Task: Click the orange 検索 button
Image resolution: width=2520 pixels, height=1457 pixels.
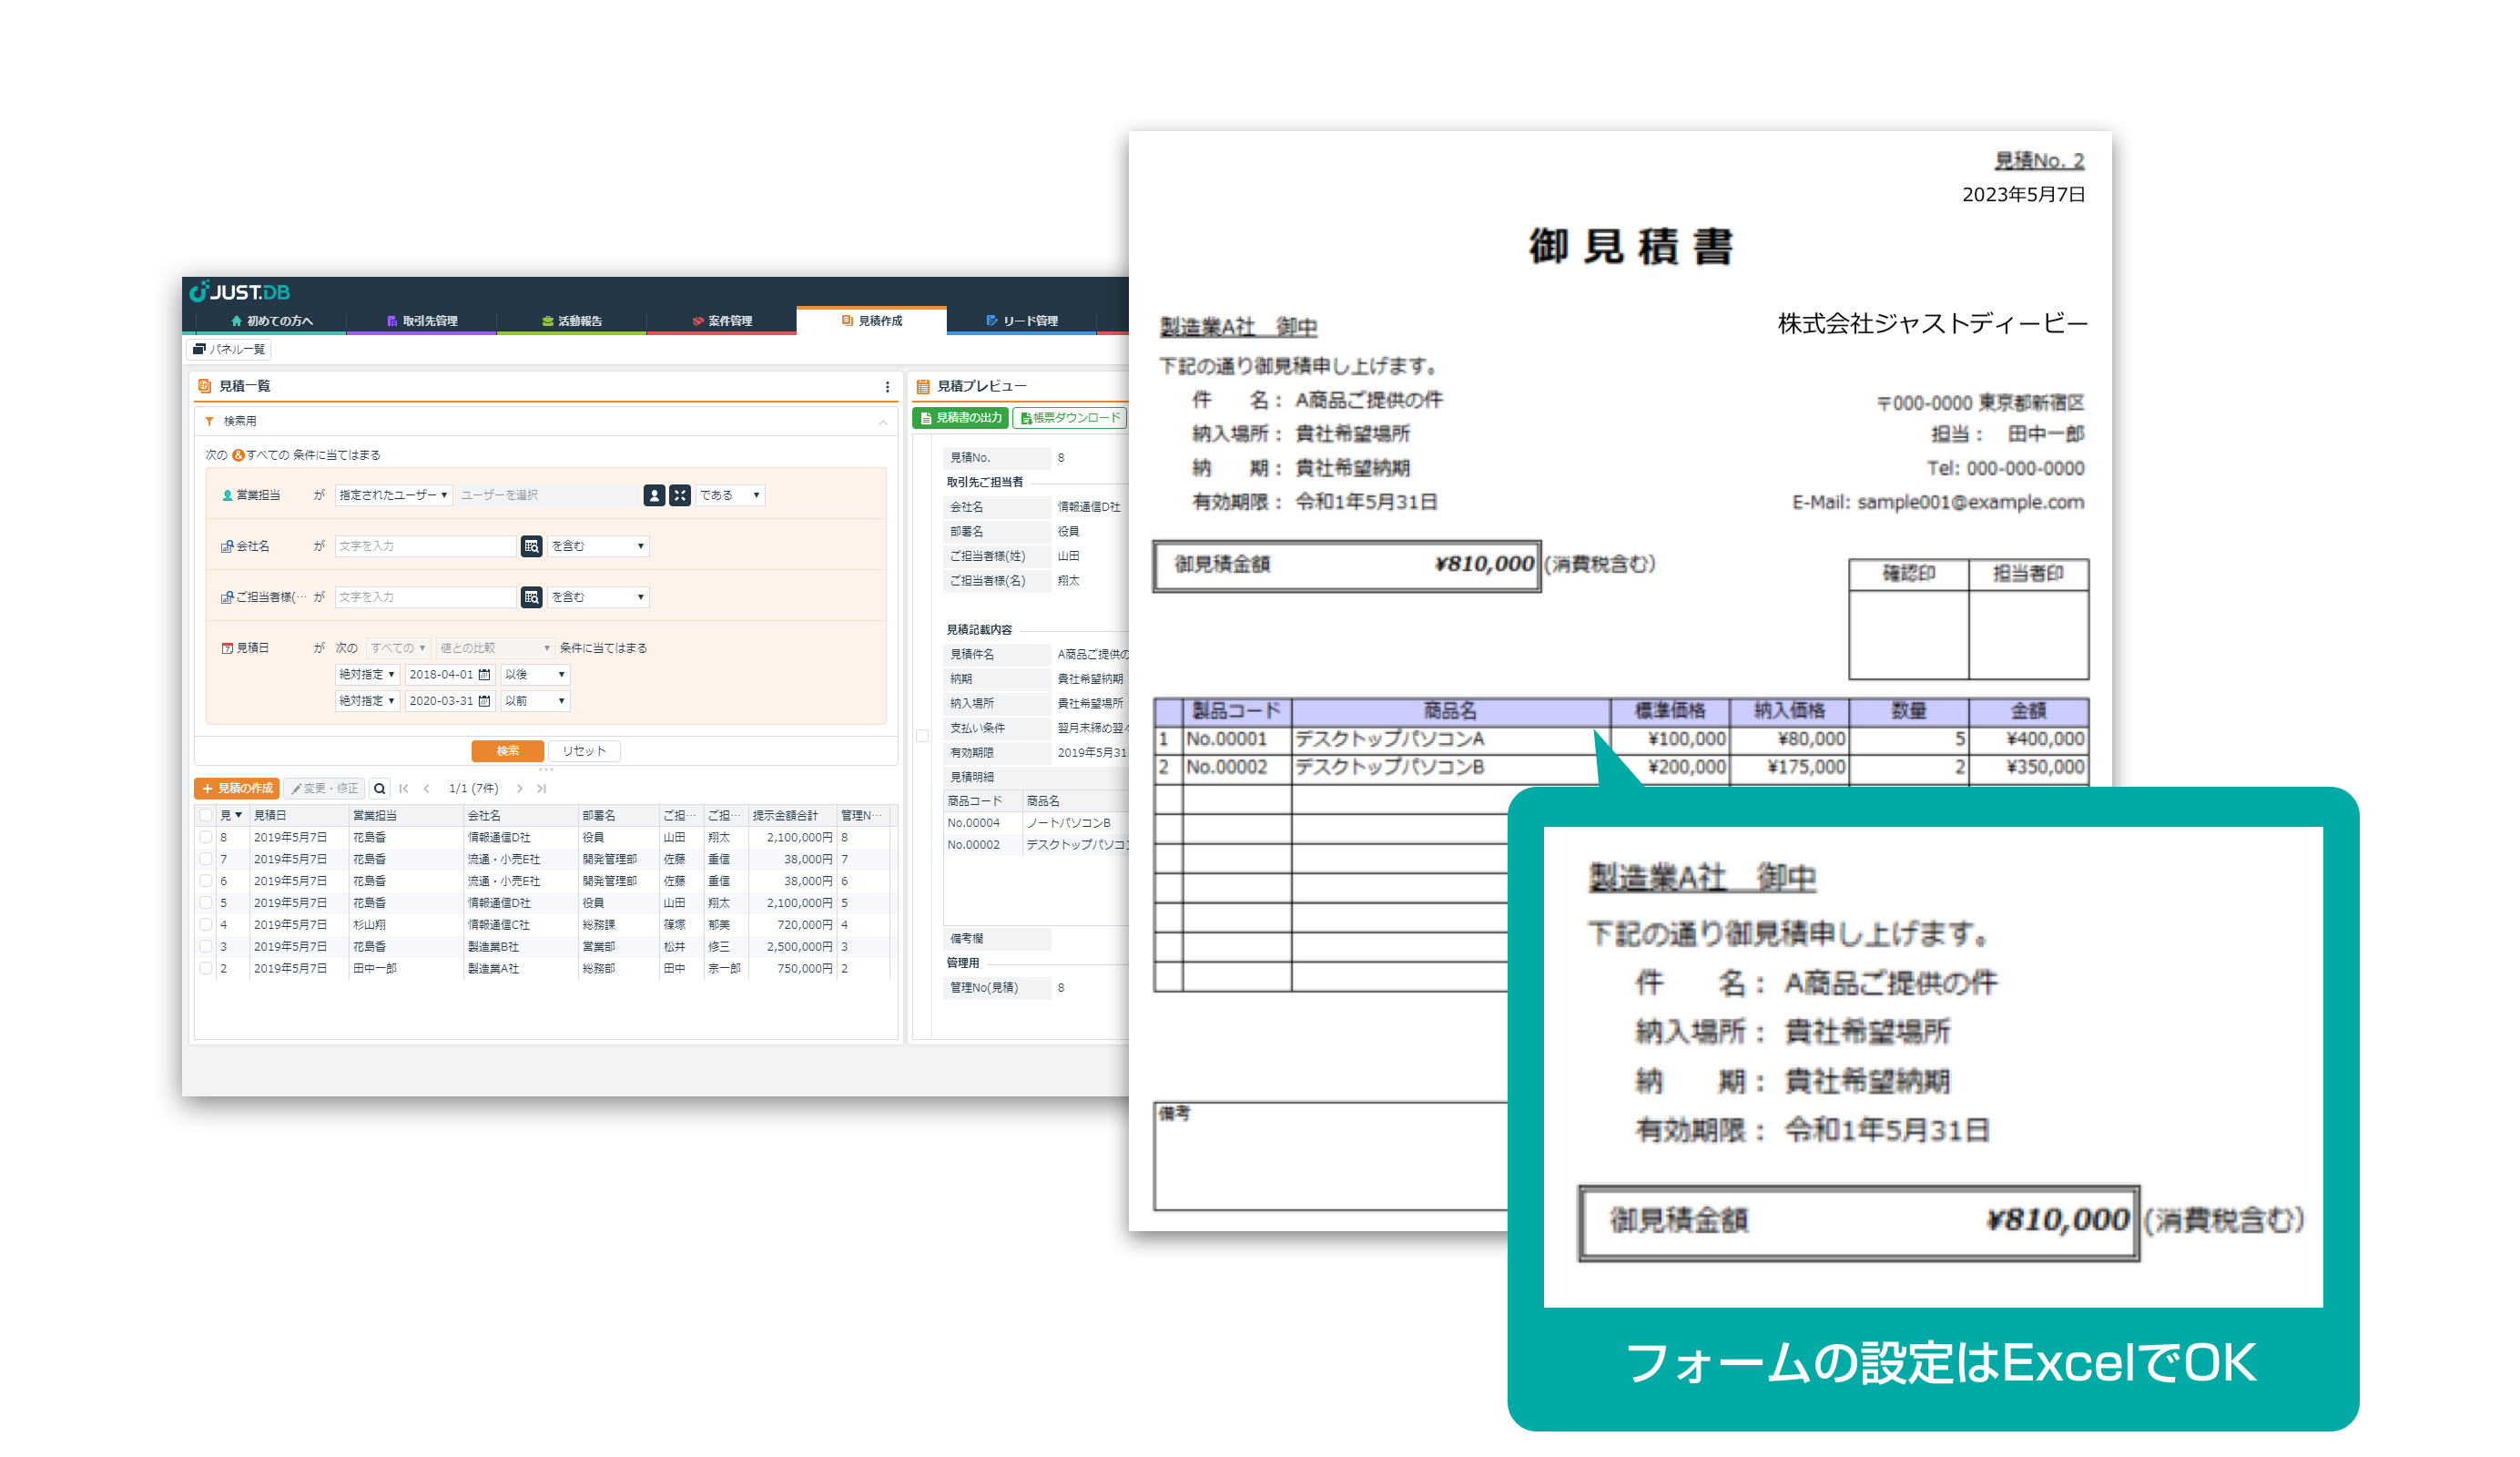Action: click(507, 751)
